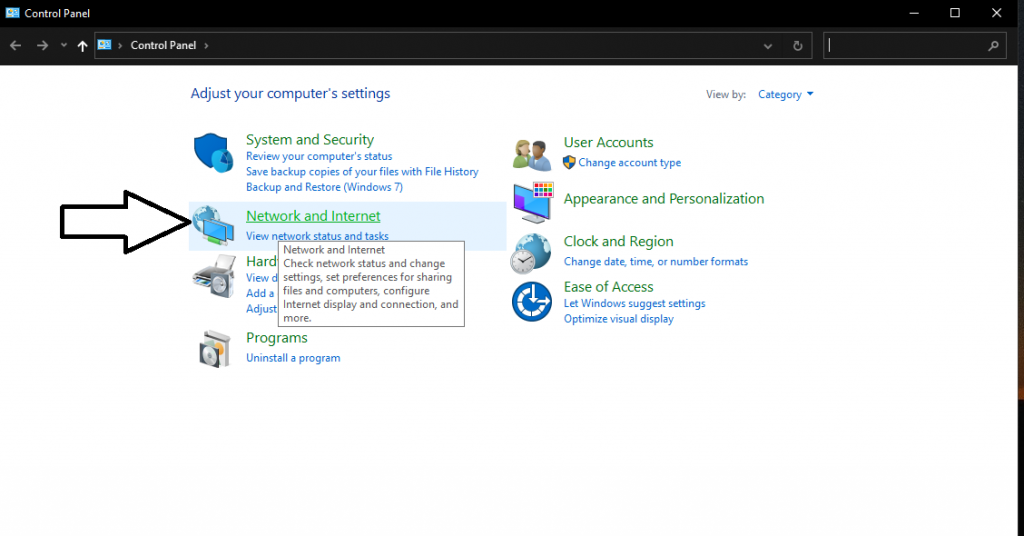
Task: Click Review your computer's status
Action: (x=319, y=157)
